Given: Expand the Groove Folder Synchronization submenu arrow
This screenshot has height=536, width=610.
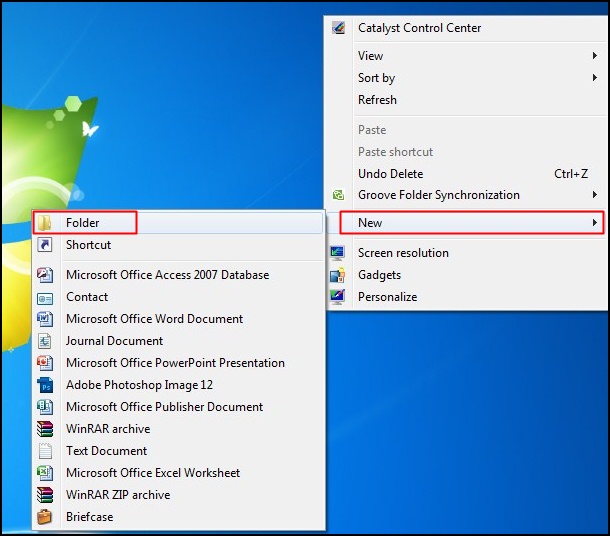Looking at the screenshot, I should [x=594, y=194].
